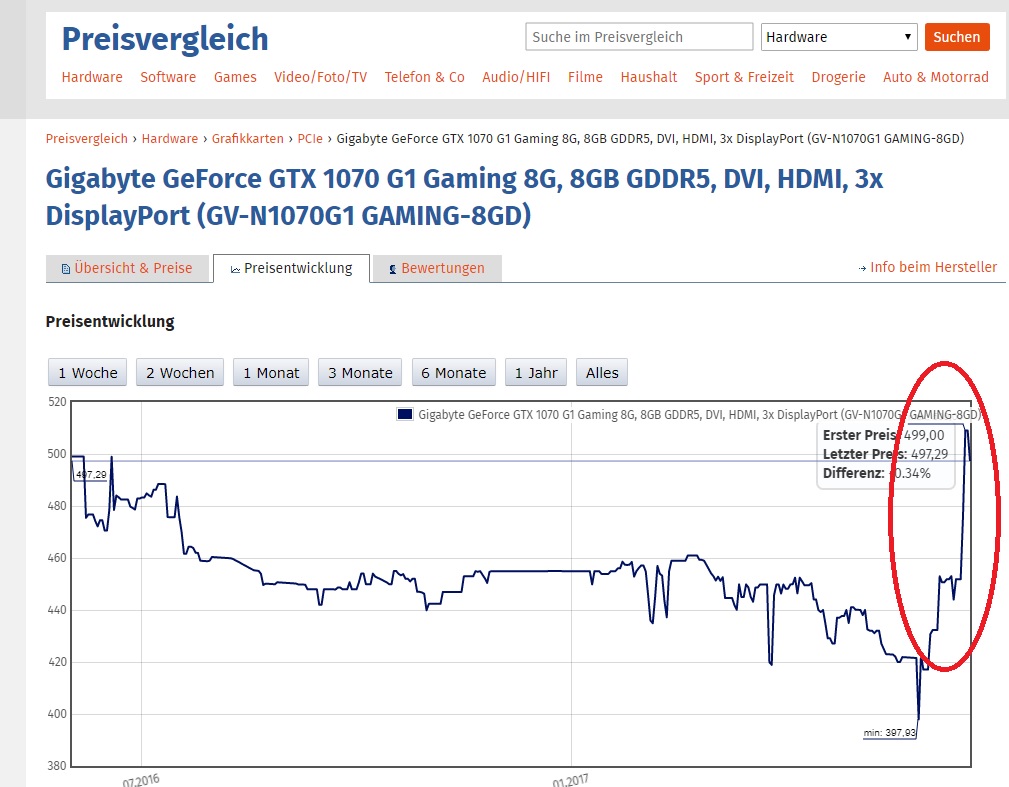1009x787 pixels.
Task: Open the Sport & Freizeit navigation item
Action: tap(744, 77)
